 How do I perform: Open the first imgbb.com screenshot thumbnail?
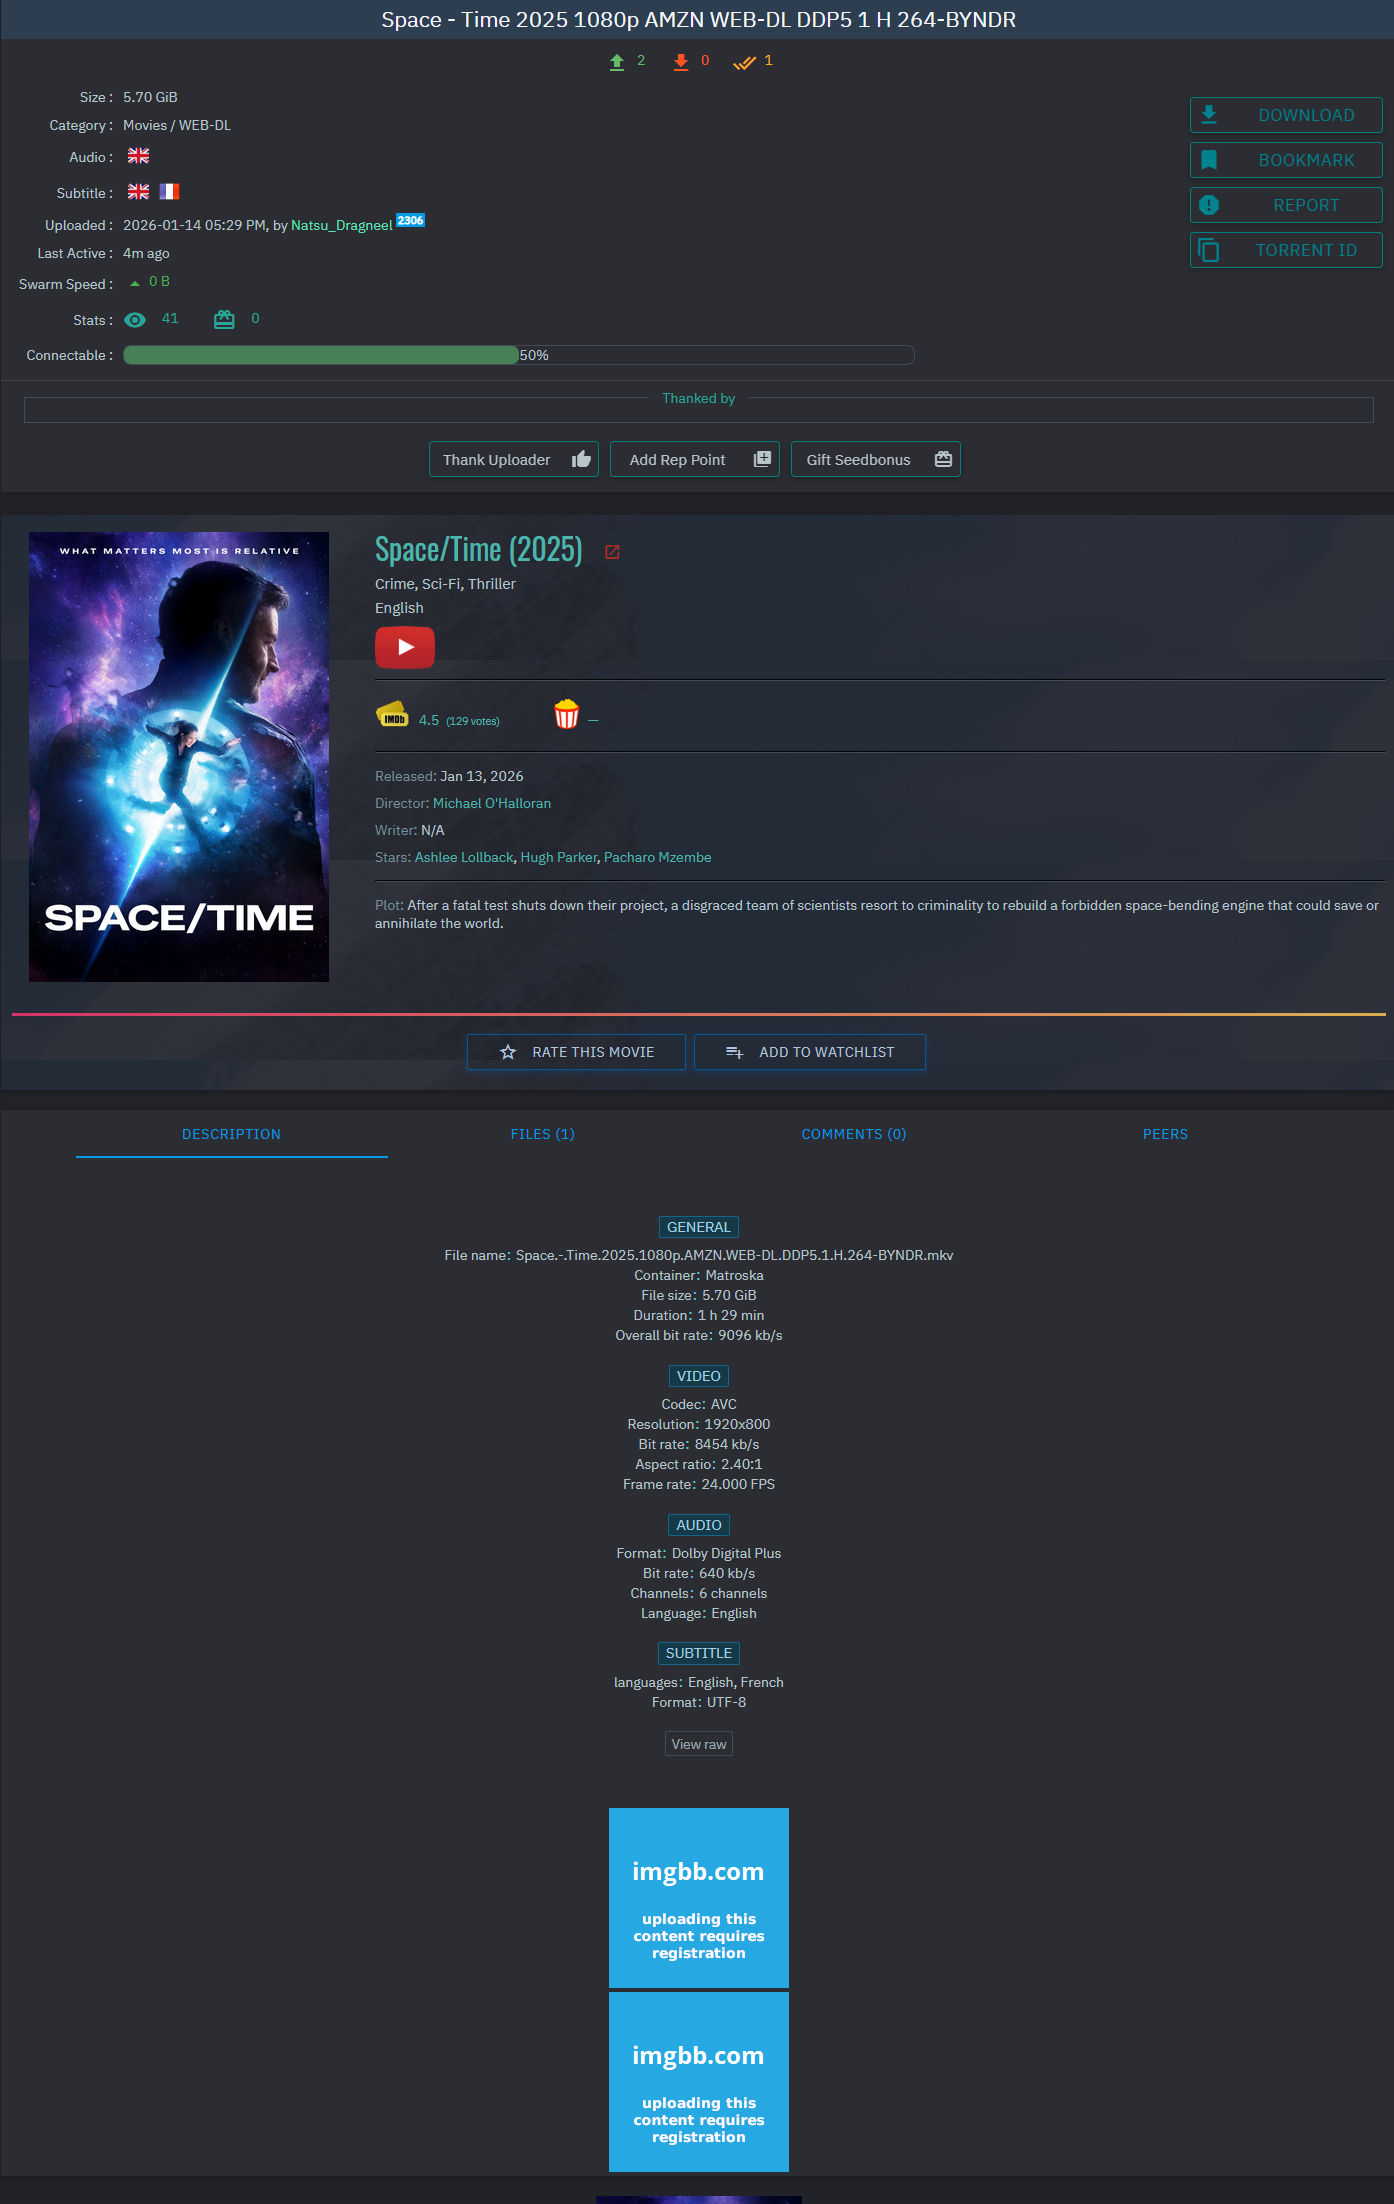[x=699, y=1898]
